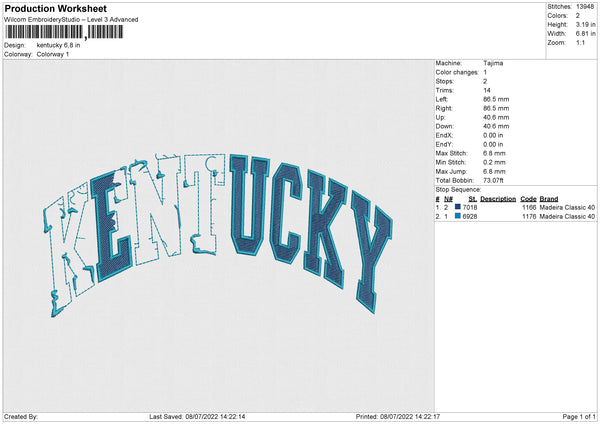Screen dimensions: 600x424
Task: Click thread code 1176 in stop sequence
Action: click(x=529, y=217)
